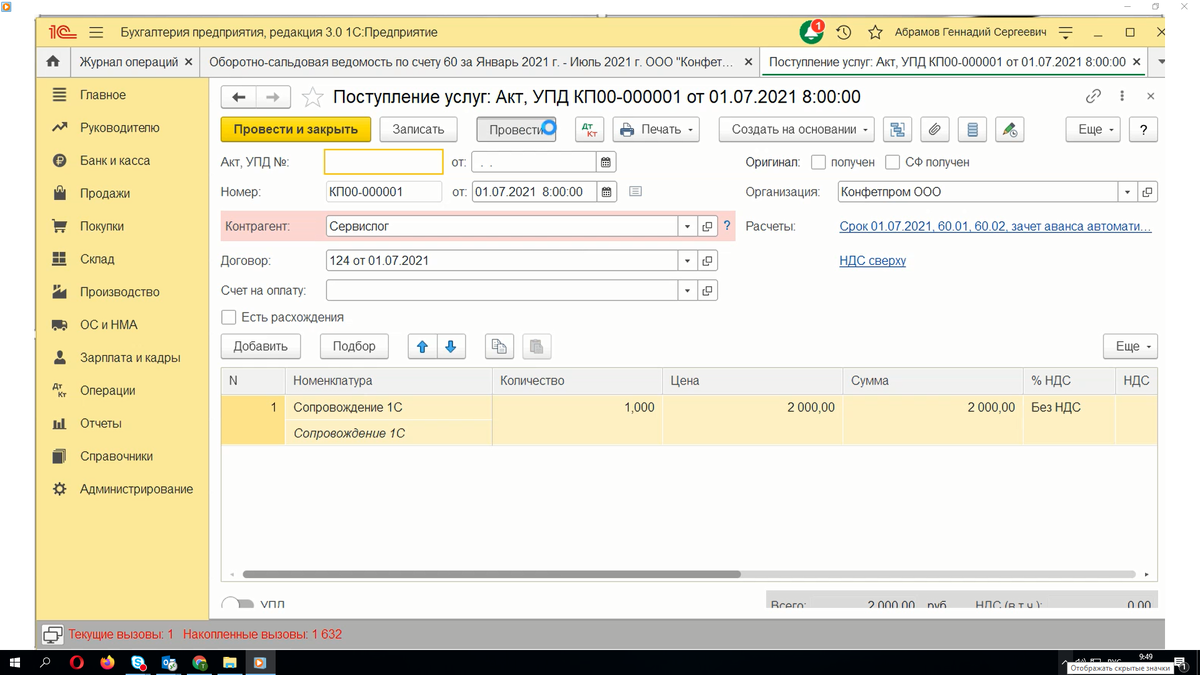The height and width of the screenshot is (675, 1200).
Task: Open the Банк и касса section
Action: point(115,161)
